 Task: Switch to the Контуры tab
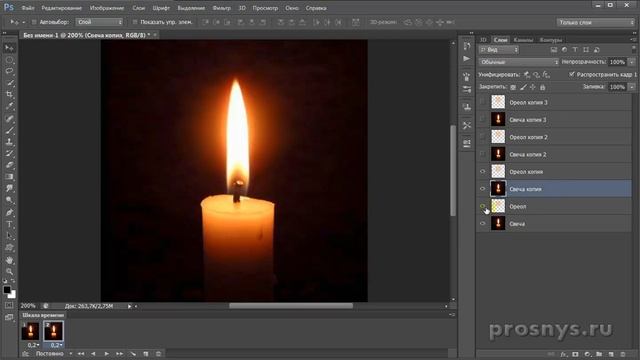click(x=551, y=40)
